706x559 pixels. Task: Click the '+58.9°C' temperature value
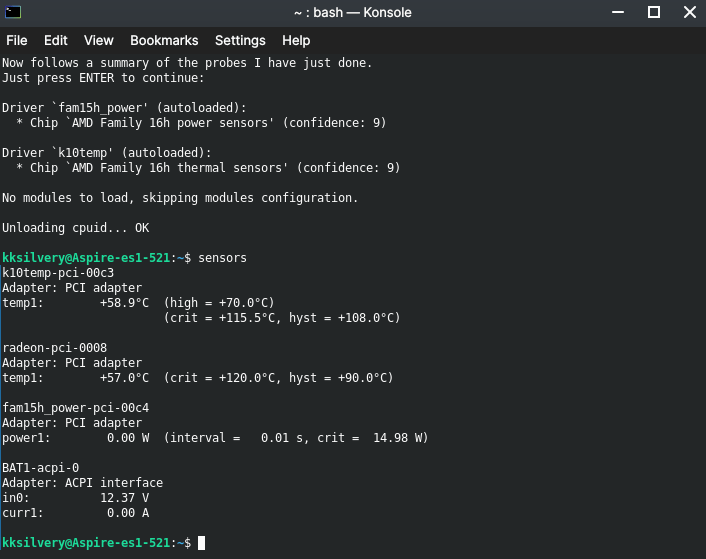point(124,303)
